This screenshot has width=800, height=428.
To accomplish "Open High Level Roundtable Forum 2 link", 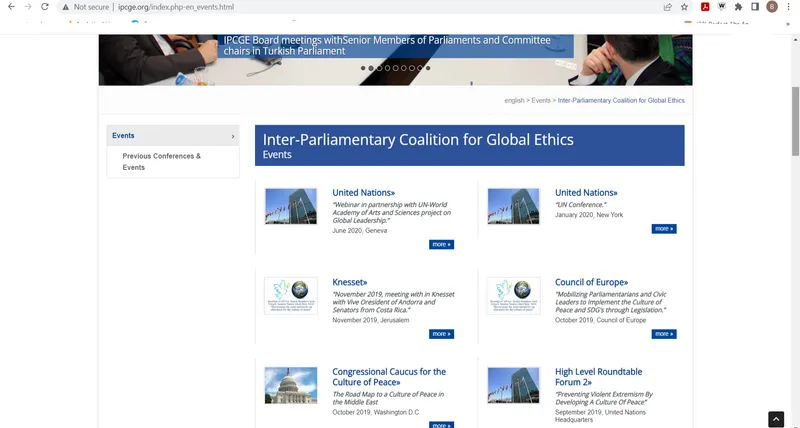I will (598, 377).
